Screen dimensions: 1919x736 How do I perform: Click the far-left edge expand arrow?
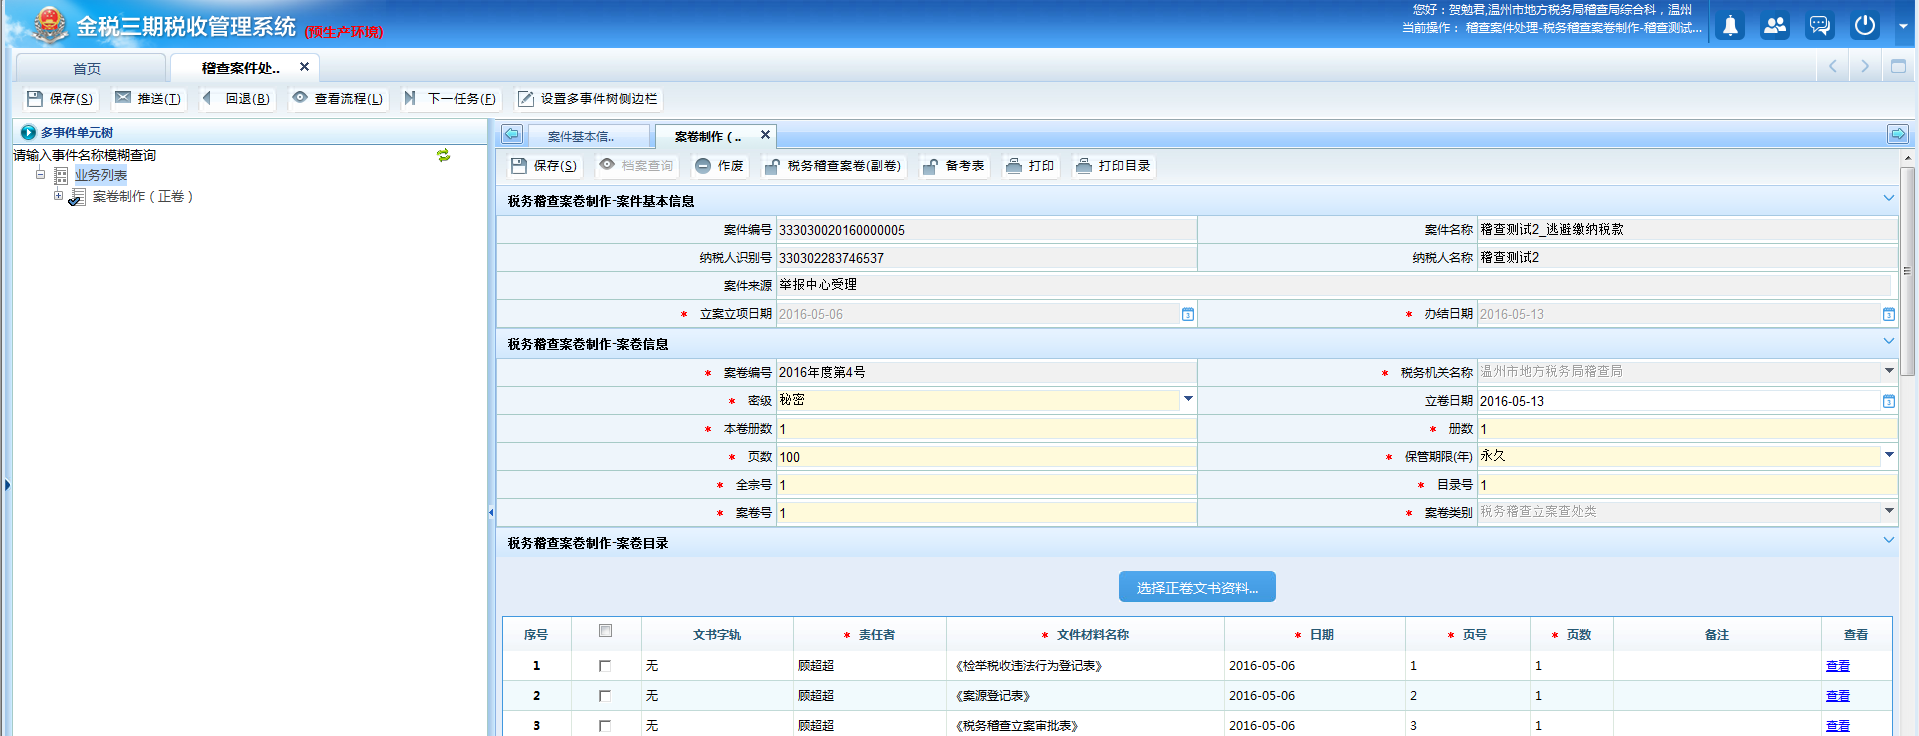click(7, 486)
